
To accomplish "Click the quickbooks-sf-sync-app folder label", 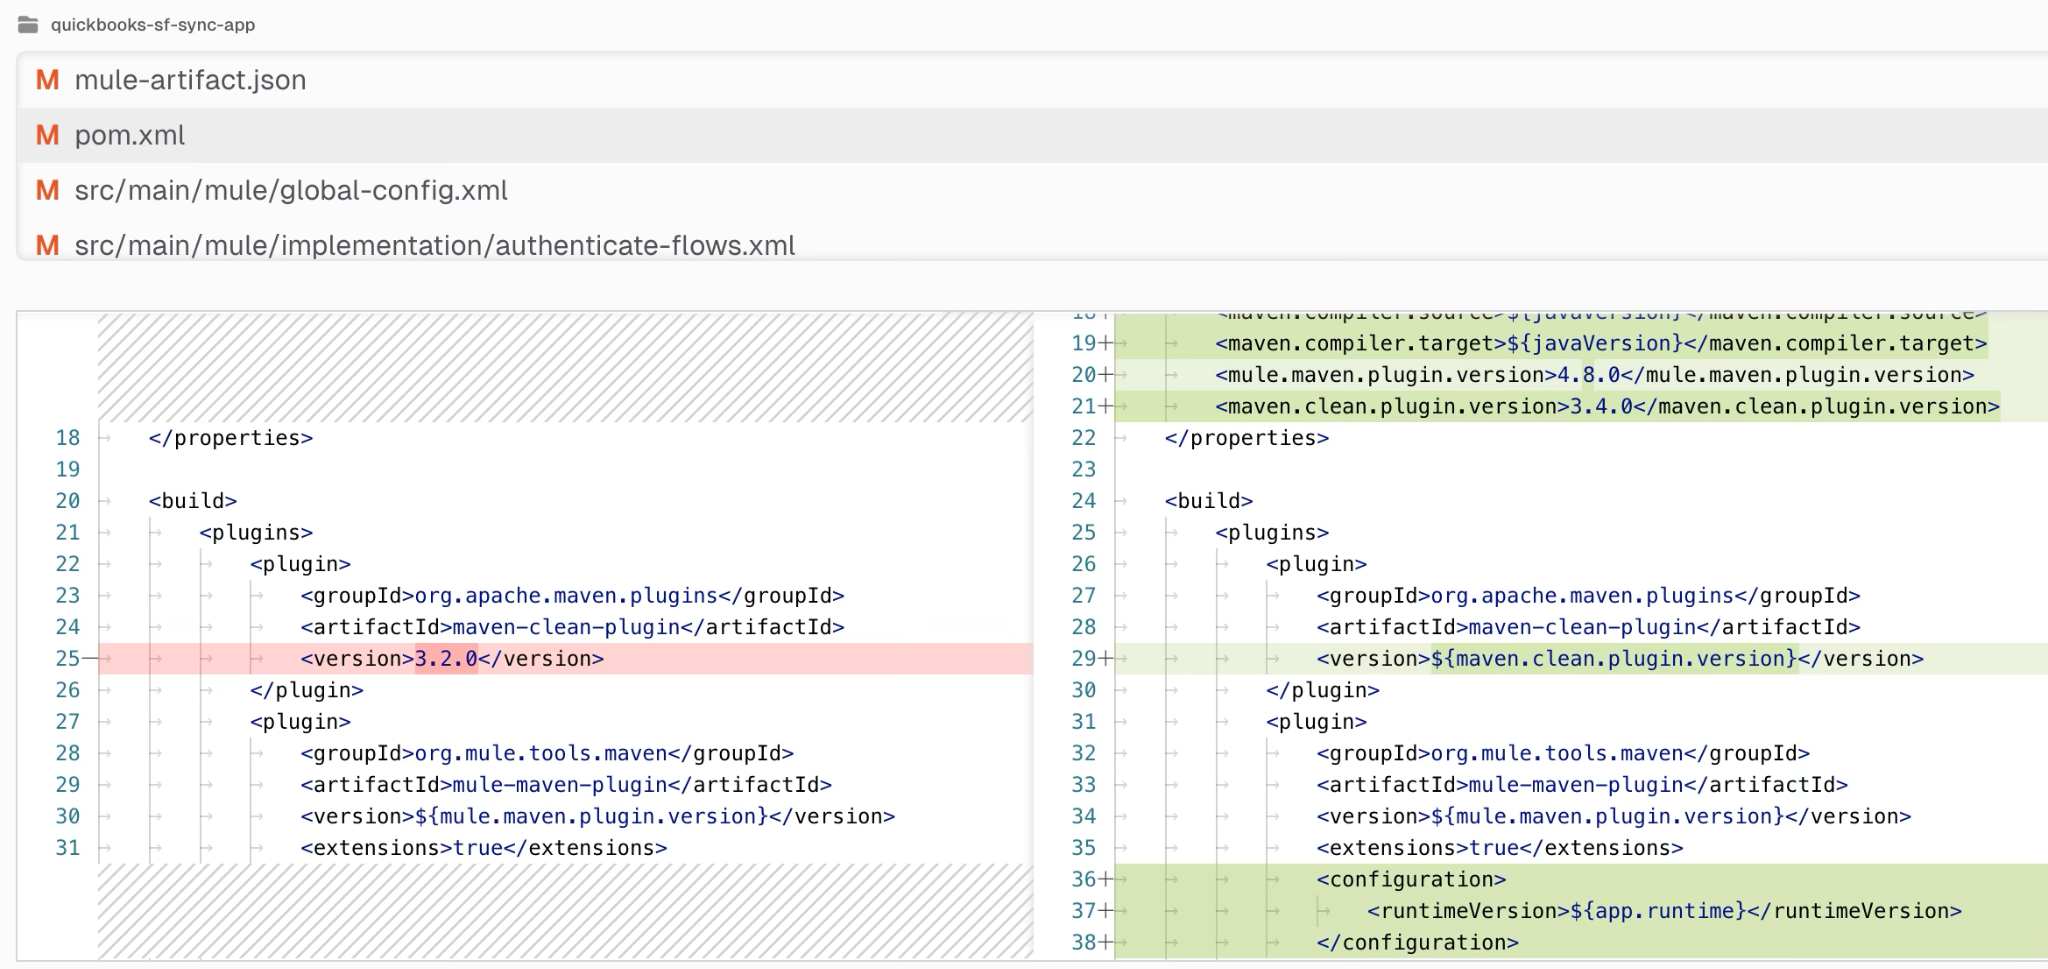I will [x=153, y=25].
